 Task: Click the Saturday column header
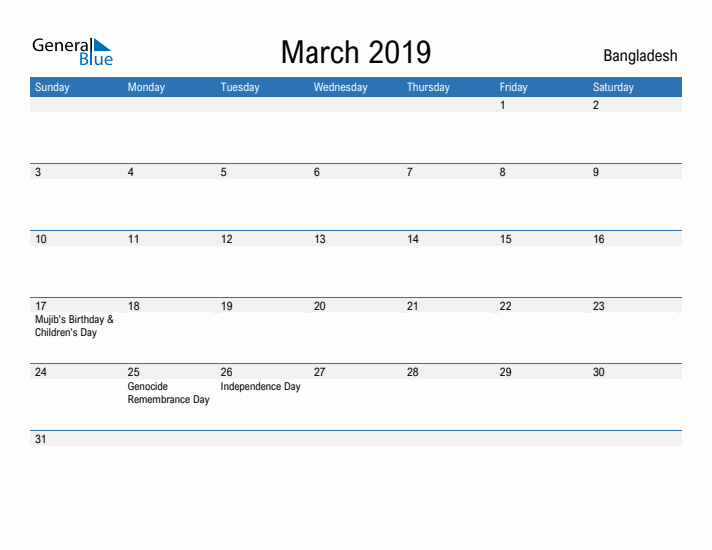(613, 87)
